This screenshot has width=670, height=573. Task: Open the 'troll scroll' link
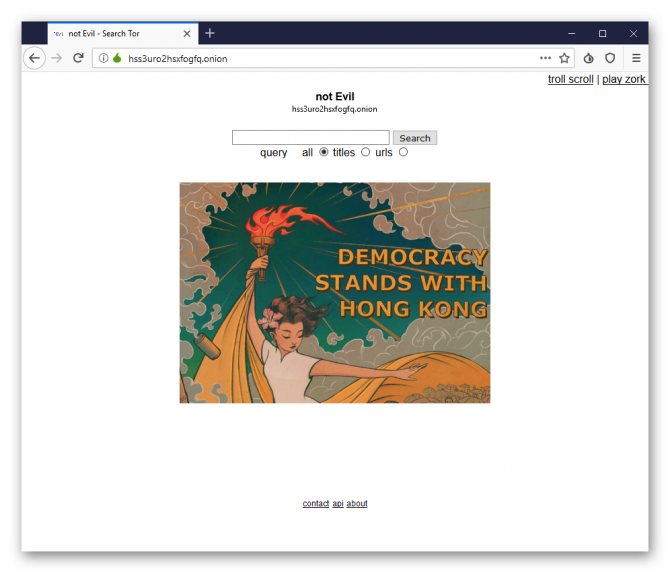click(570, 79)
